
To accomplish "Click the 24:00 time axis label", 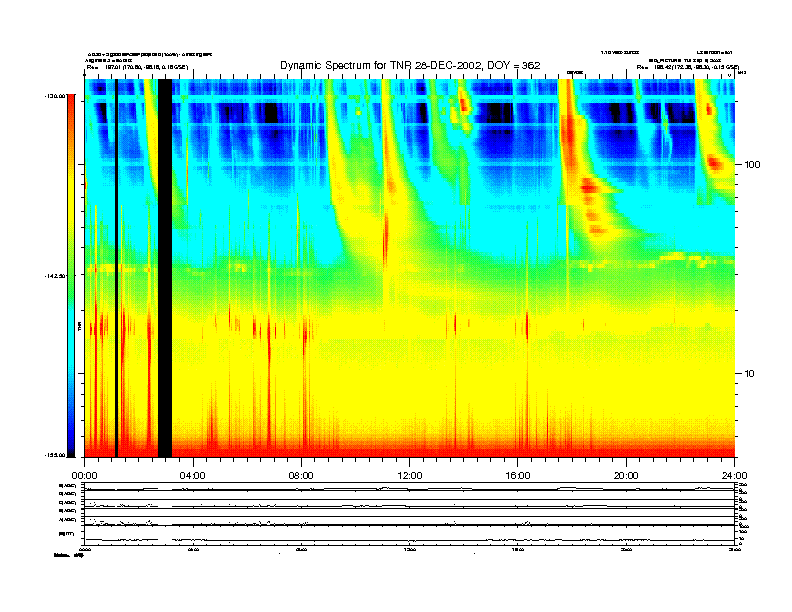I will click(x=734, y=476).
